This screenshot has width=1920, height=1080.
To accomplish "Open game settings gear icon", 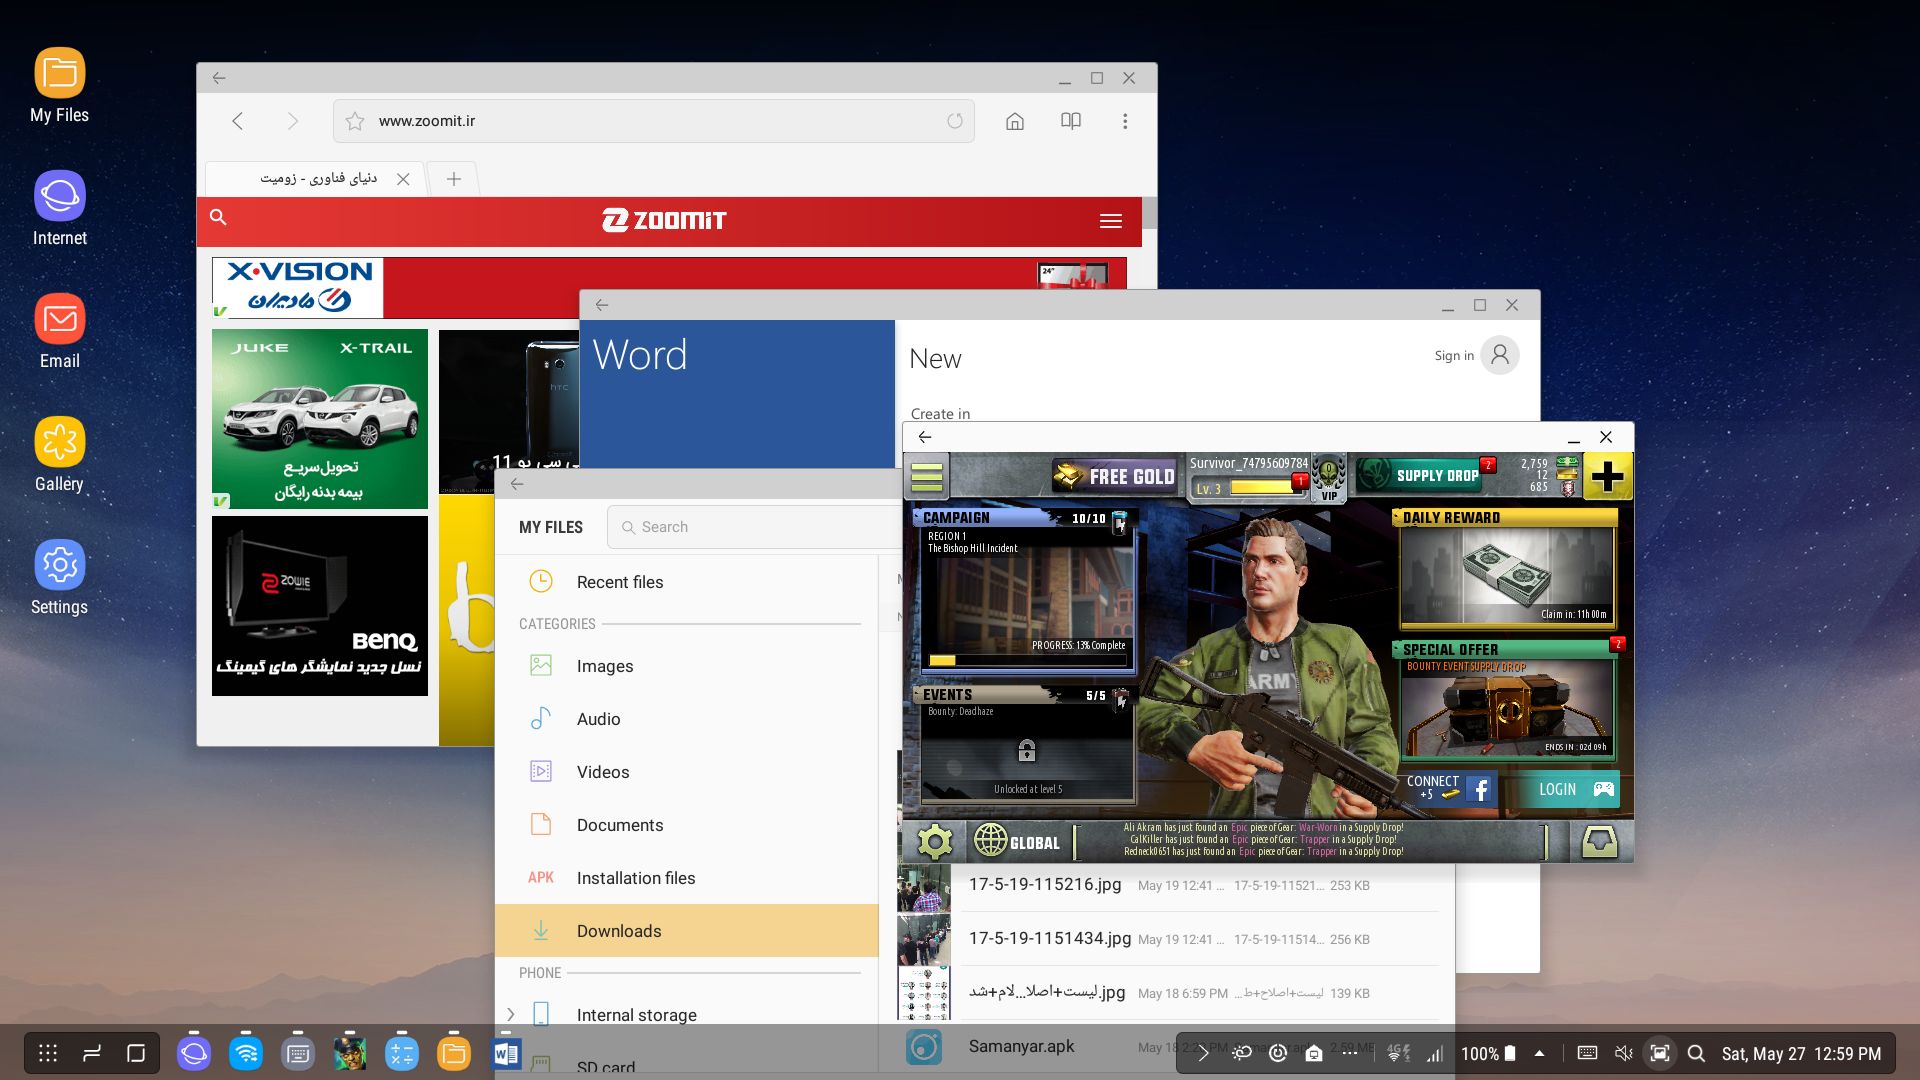I will (935, 842).
